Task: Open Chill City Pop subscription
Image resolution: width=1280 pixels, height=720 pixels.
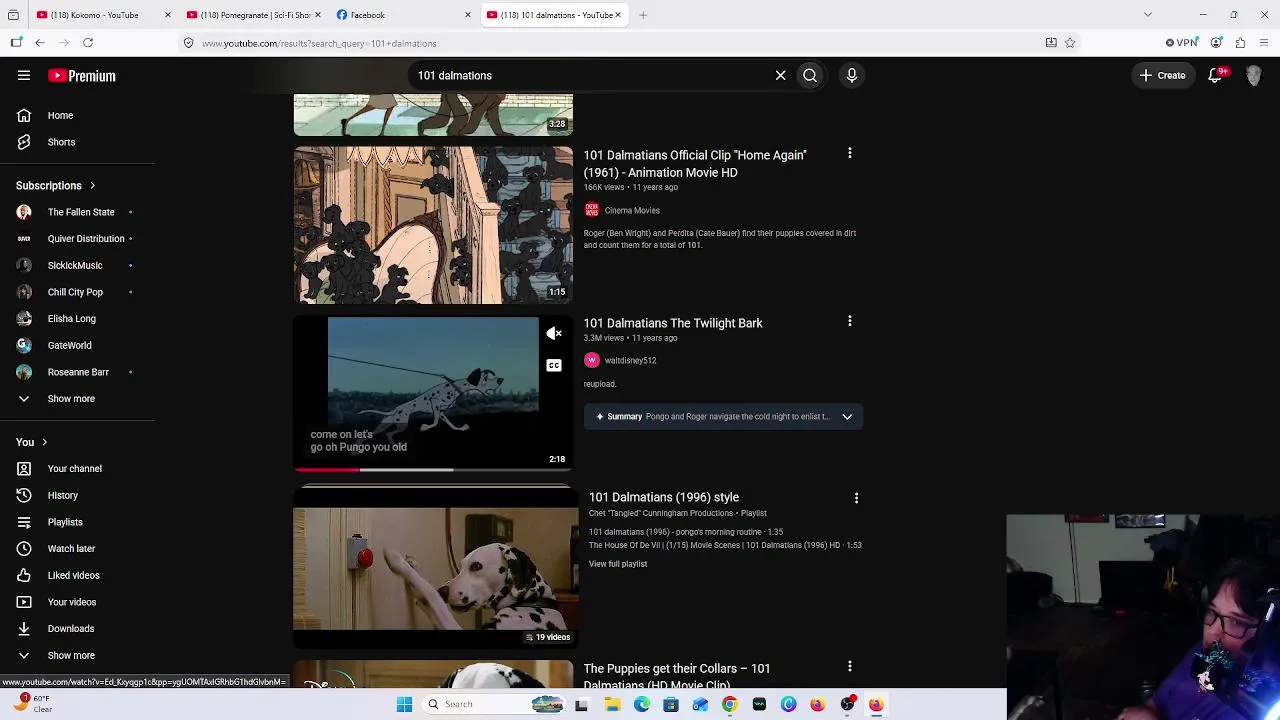Action: point(77,292)
